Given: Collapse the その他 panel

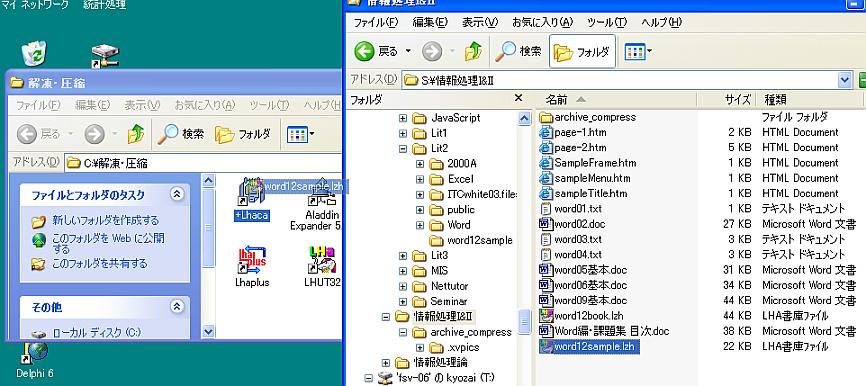Looking at the screenshot, I should (x=177, y=306).
